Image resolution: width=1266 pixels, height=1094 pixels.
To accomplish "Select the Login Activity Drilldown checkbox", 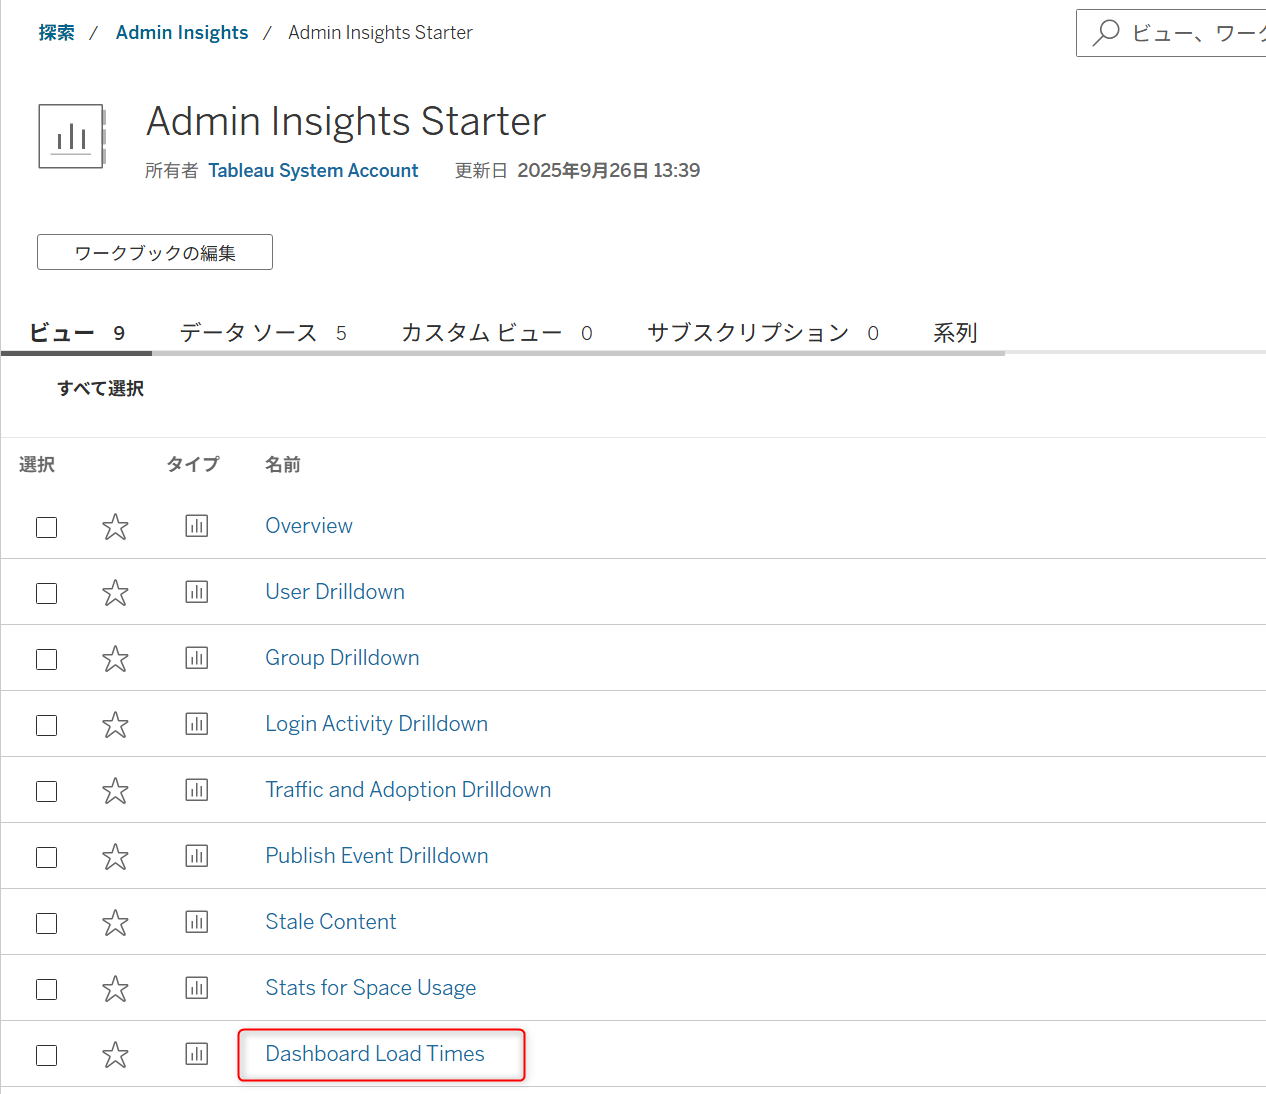I will point(46,725).
